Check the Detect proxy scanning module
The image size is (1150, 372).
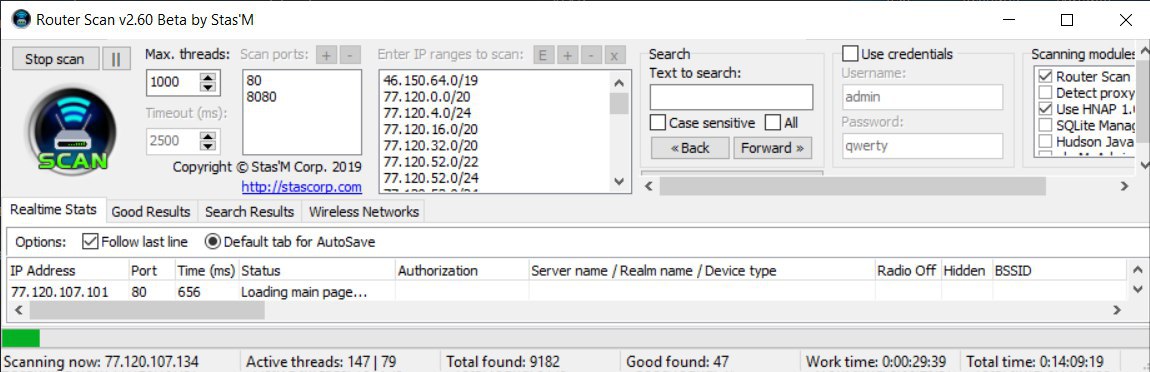1045,92
